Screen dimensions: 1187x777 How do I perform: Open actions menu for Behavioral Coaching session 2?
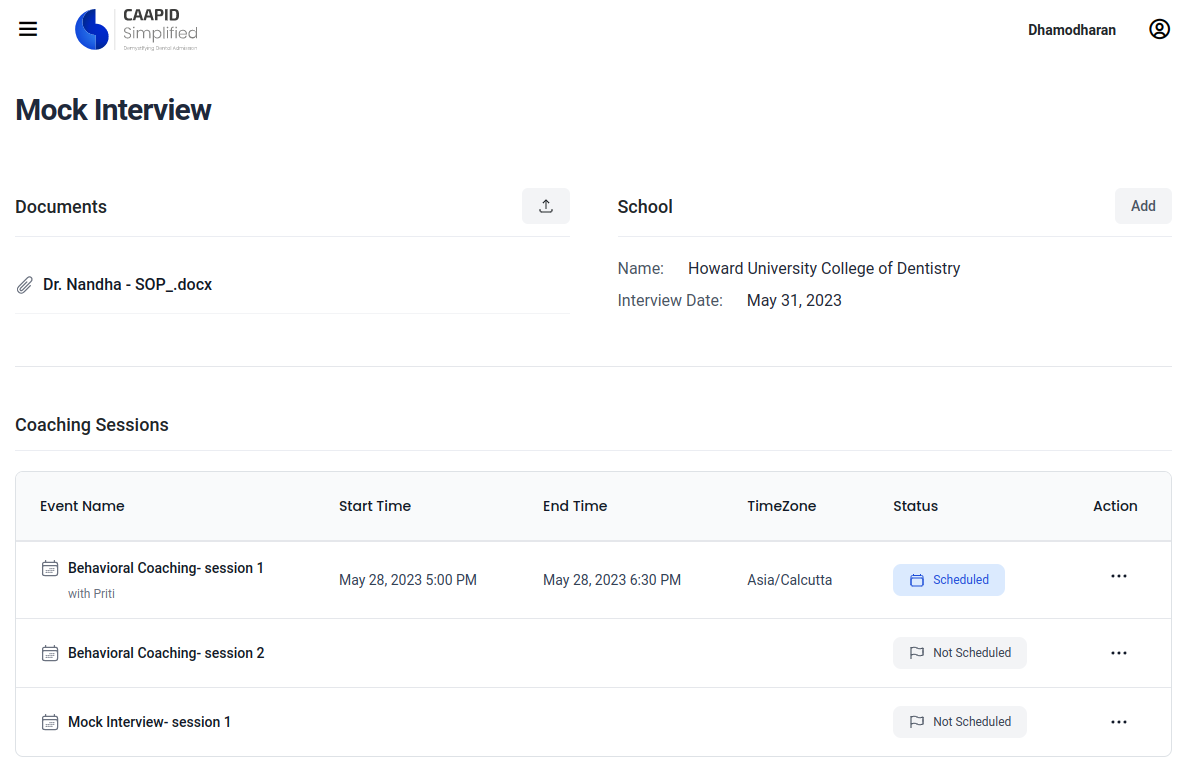pos(1119,653)
